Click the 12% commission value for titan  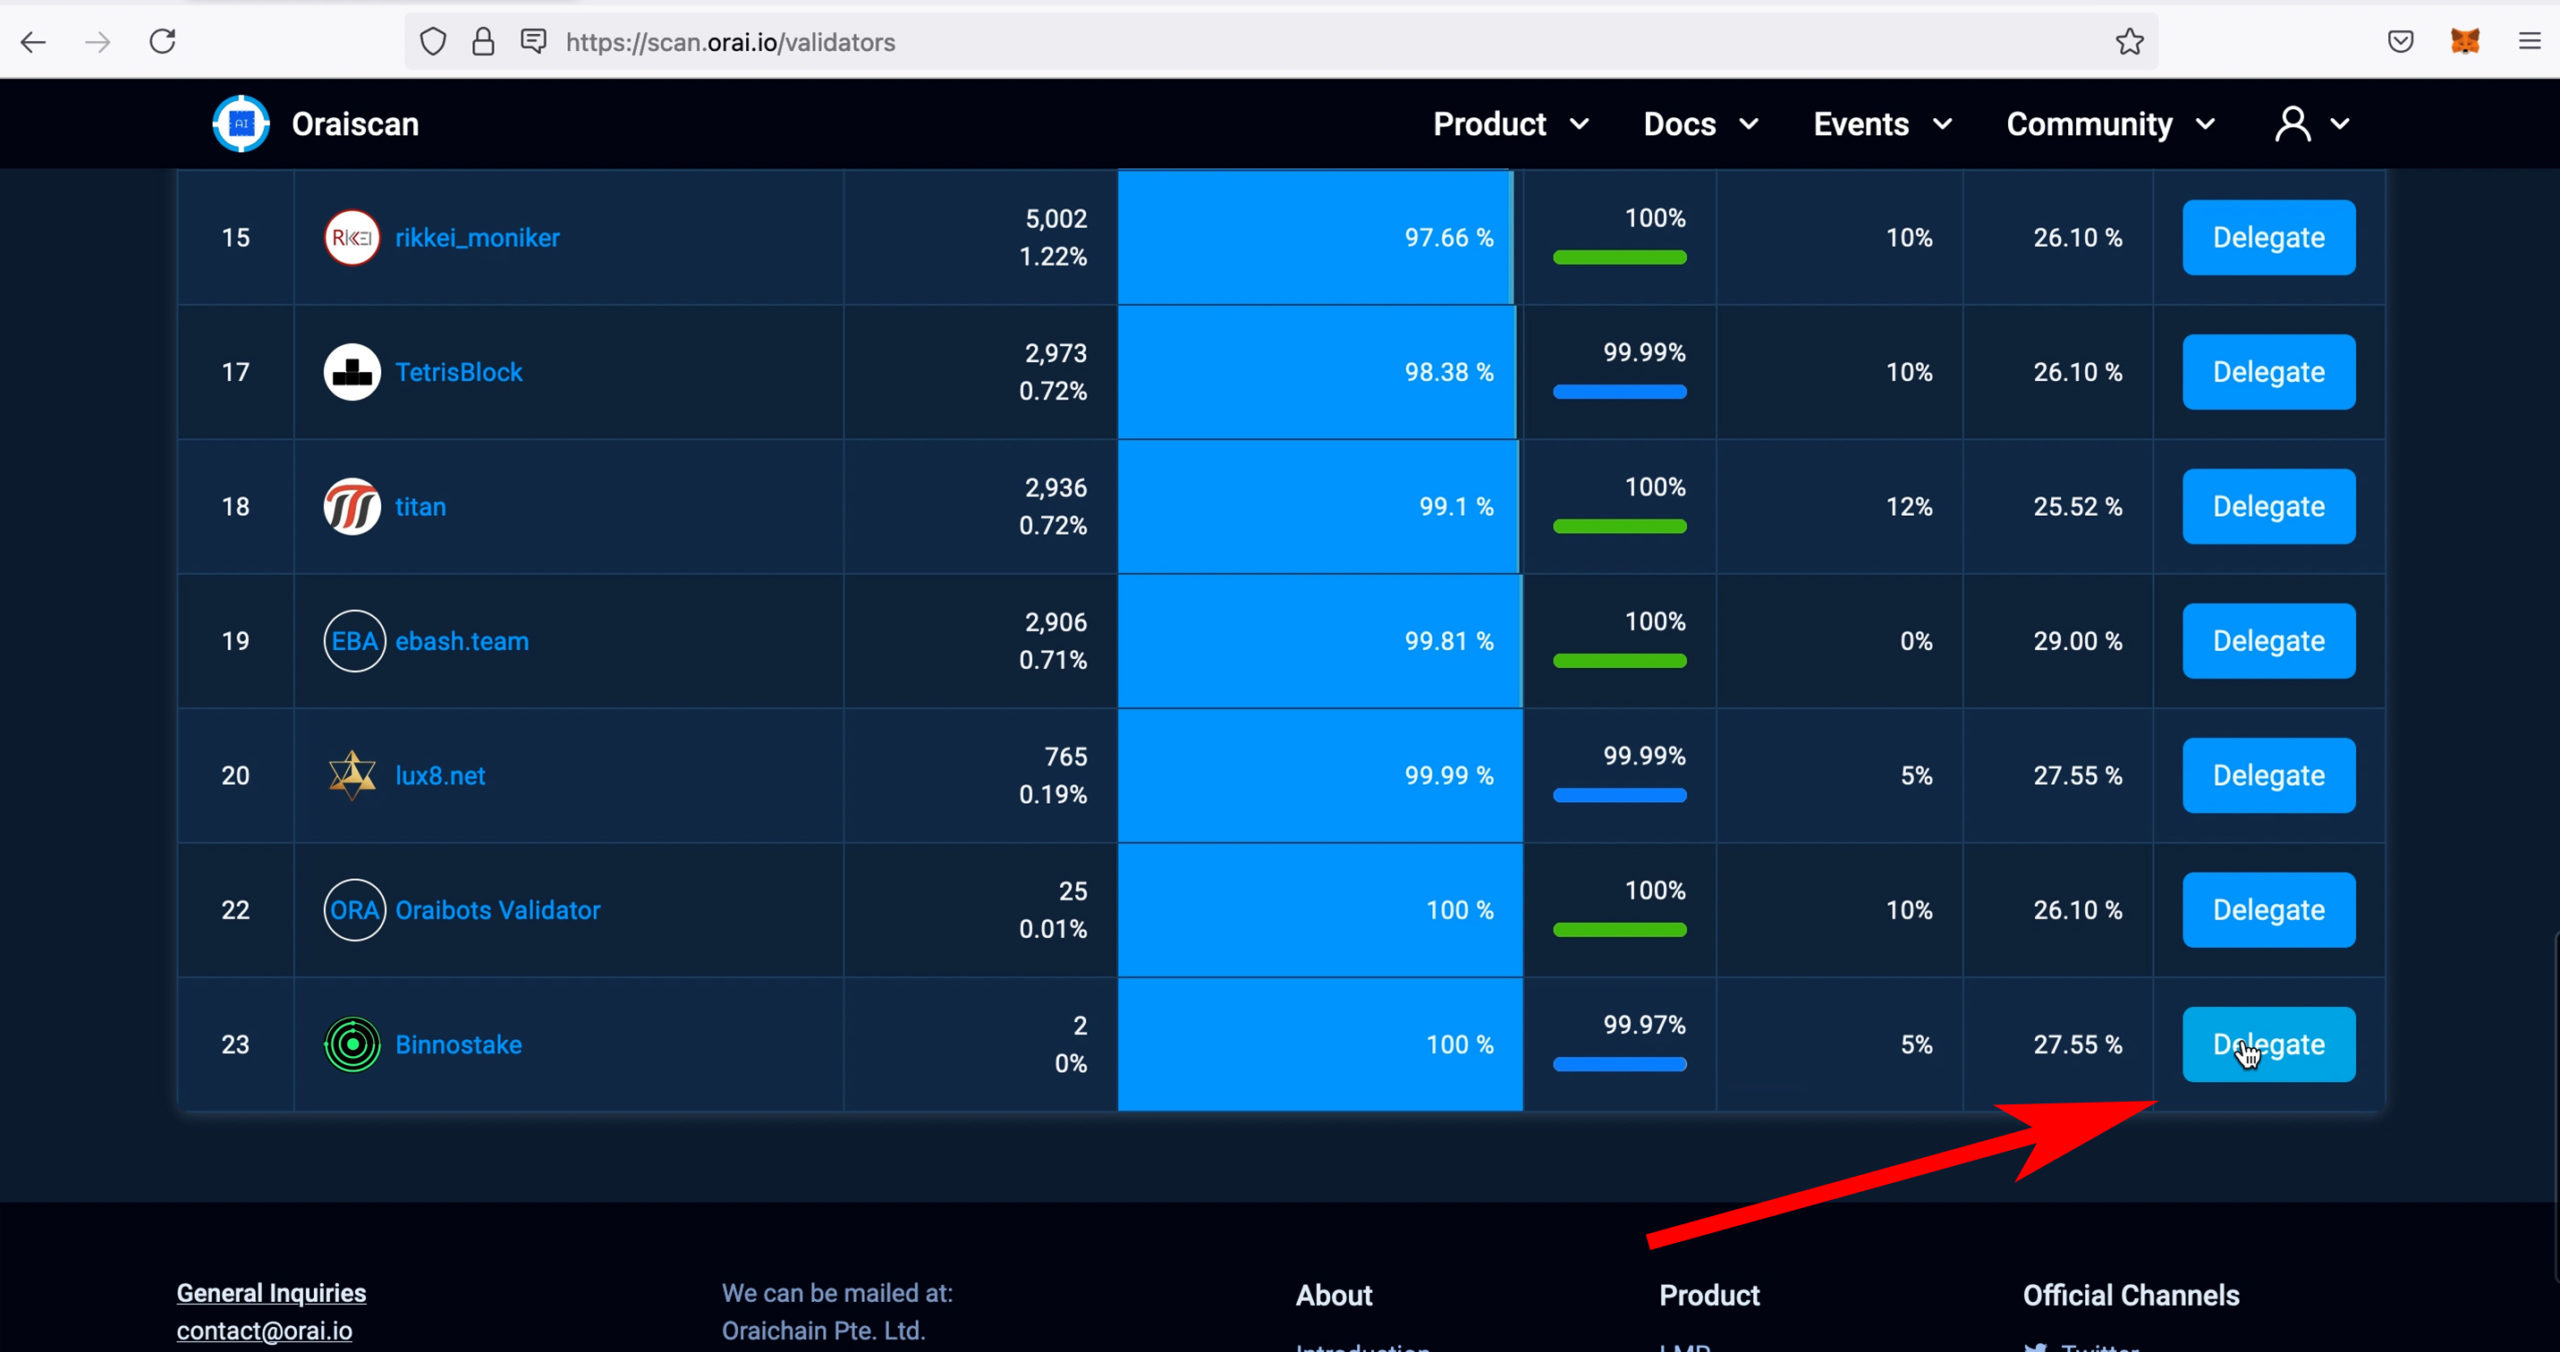(1908, 507)
